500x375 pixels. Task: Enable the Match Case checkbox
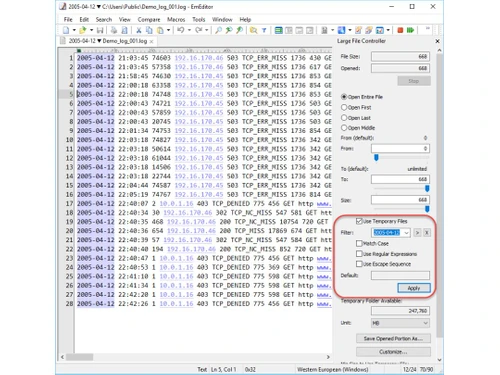click(359, 243)
